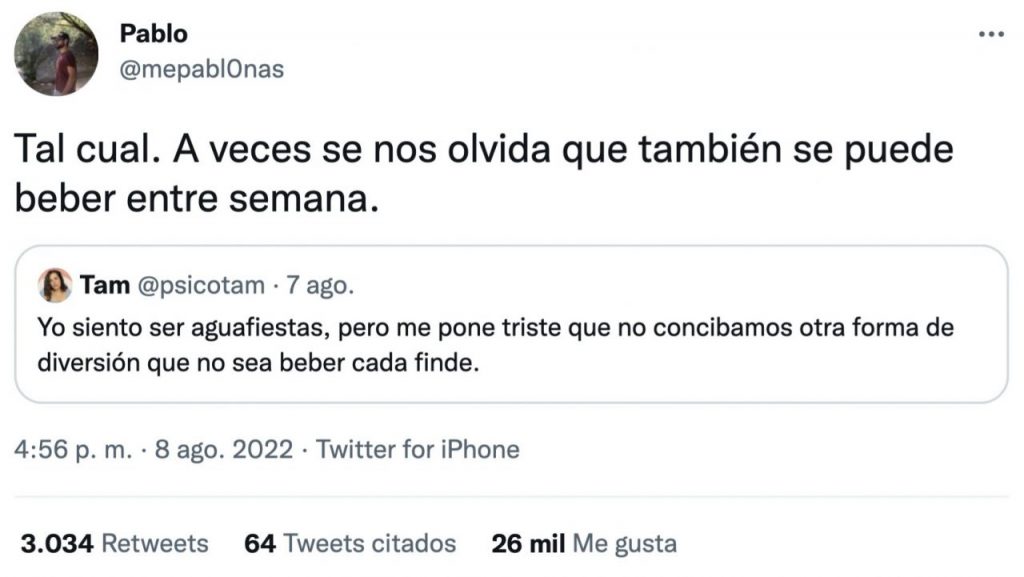
Task: Open the @mepabl0nas handle
Action: (x=202, y=69)
